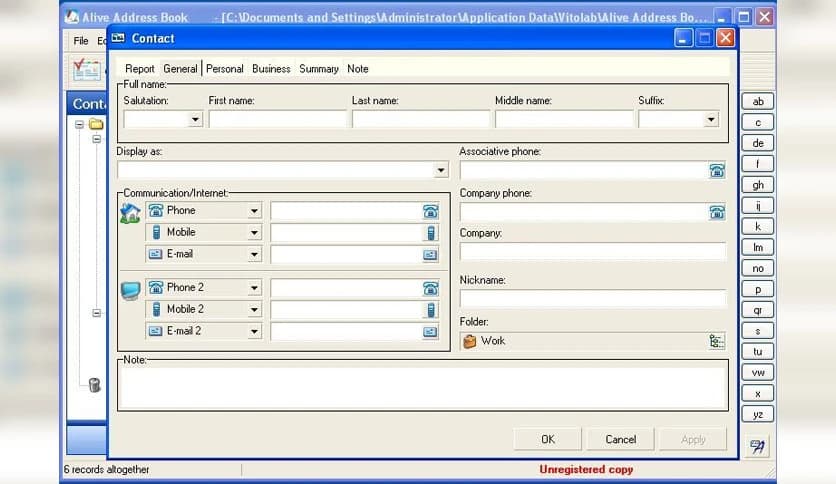Click the checklist toolbar icon in main window
The image size is (836, 484).
pos(86,70)
